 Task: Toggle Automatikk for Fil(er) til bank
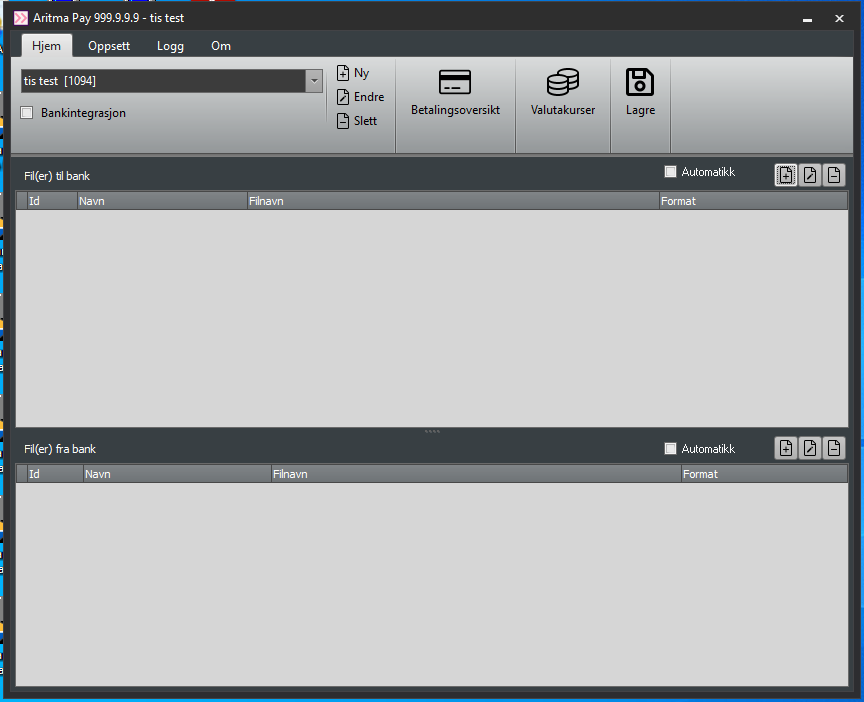pyautogui.click(x=671, y=172)
